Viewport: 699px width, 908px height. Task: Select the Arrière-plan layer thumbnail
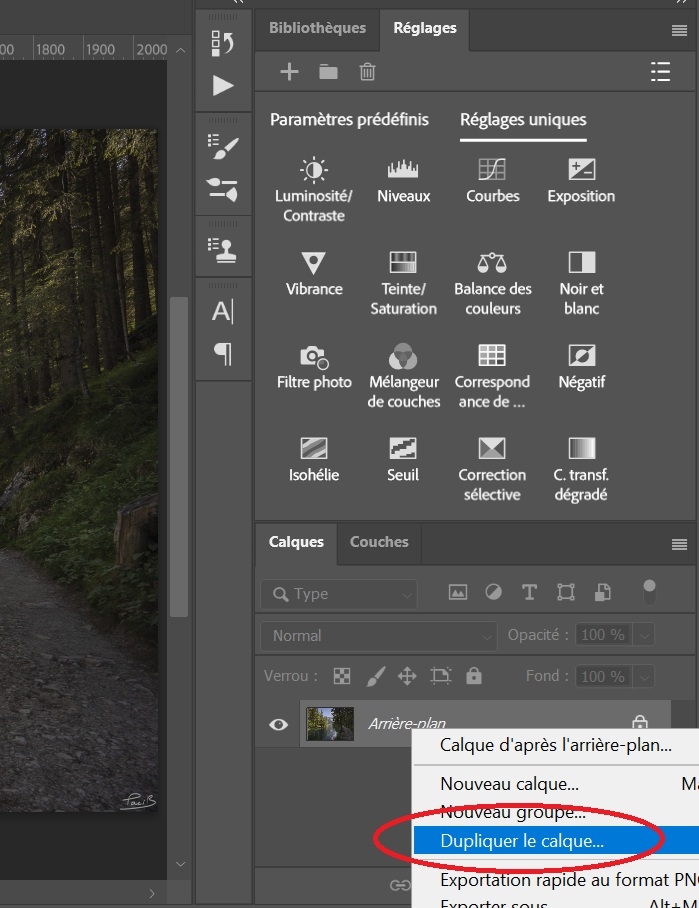tap(330, 724)
